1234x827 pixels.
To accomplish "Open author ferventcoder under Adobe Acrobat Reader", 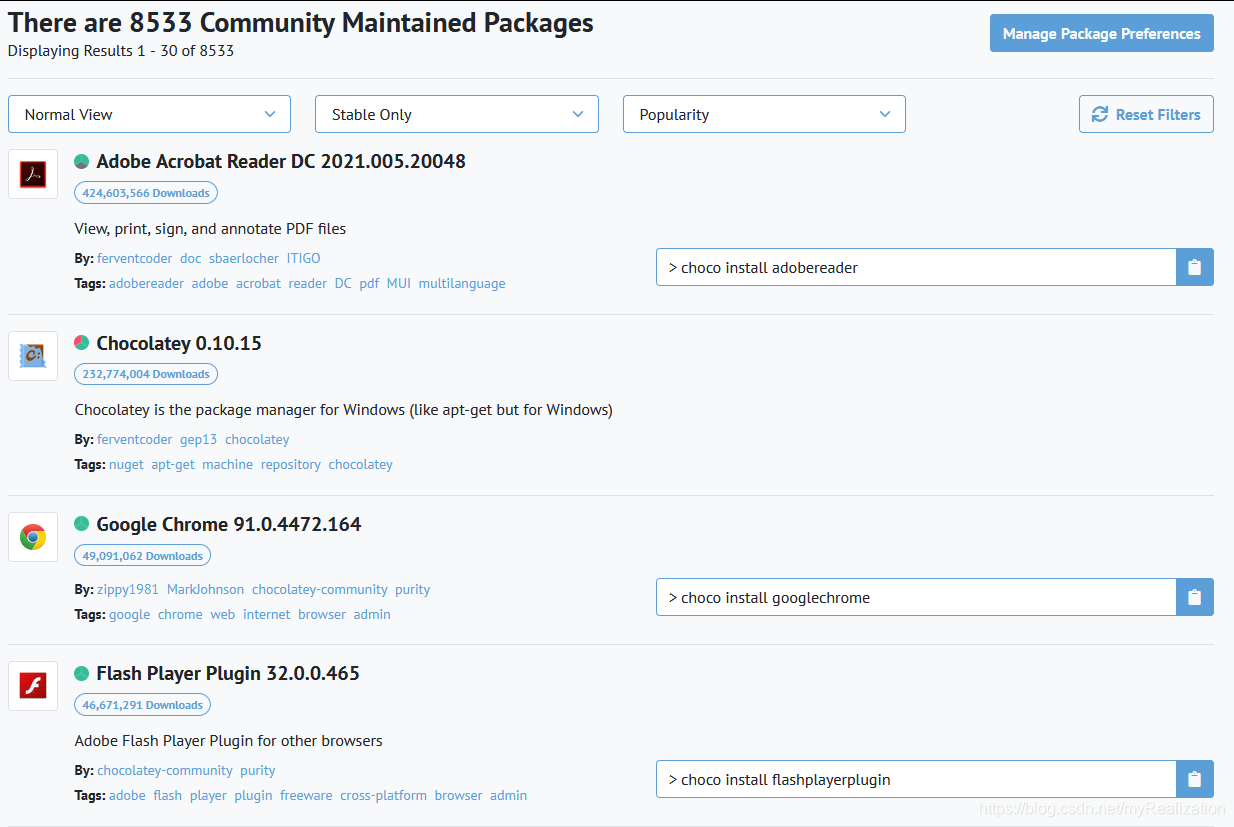I will (135, 258).
